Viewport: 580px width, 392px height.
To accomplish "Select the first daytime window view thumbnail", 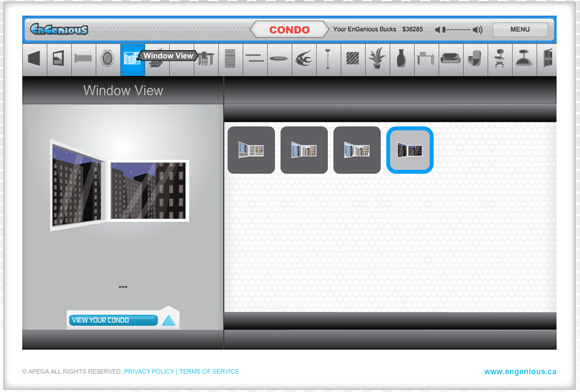I will click(x=251, y=150).
